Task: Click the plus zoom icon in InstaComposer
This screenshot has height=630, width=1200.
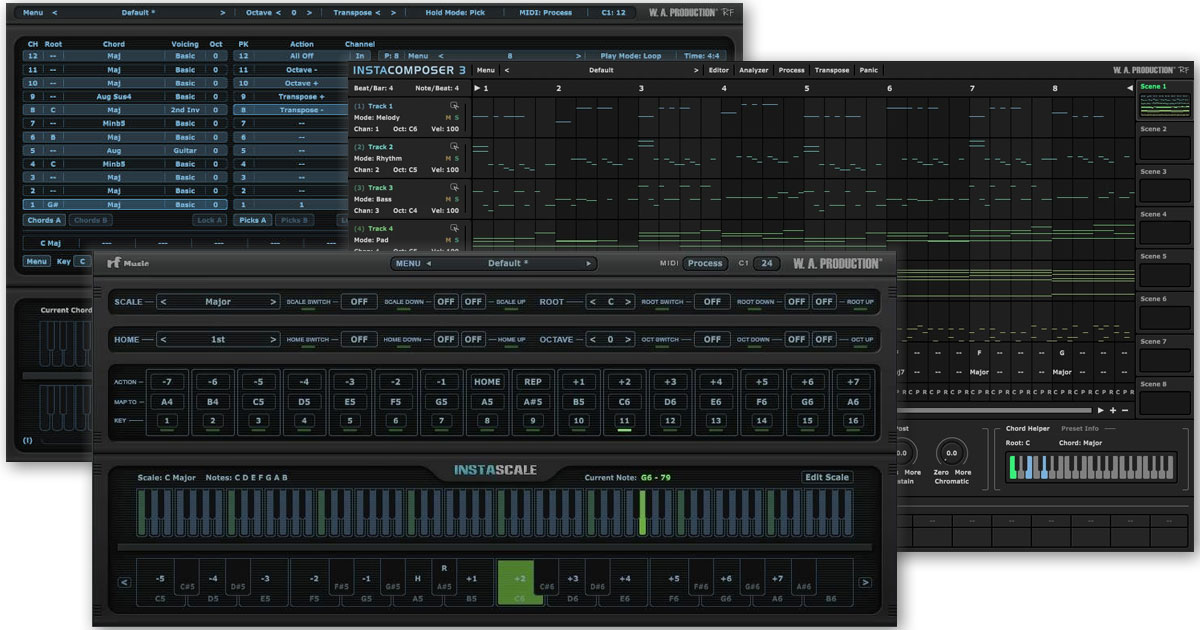Action: pyautogui.click(x=1112, y=410)
